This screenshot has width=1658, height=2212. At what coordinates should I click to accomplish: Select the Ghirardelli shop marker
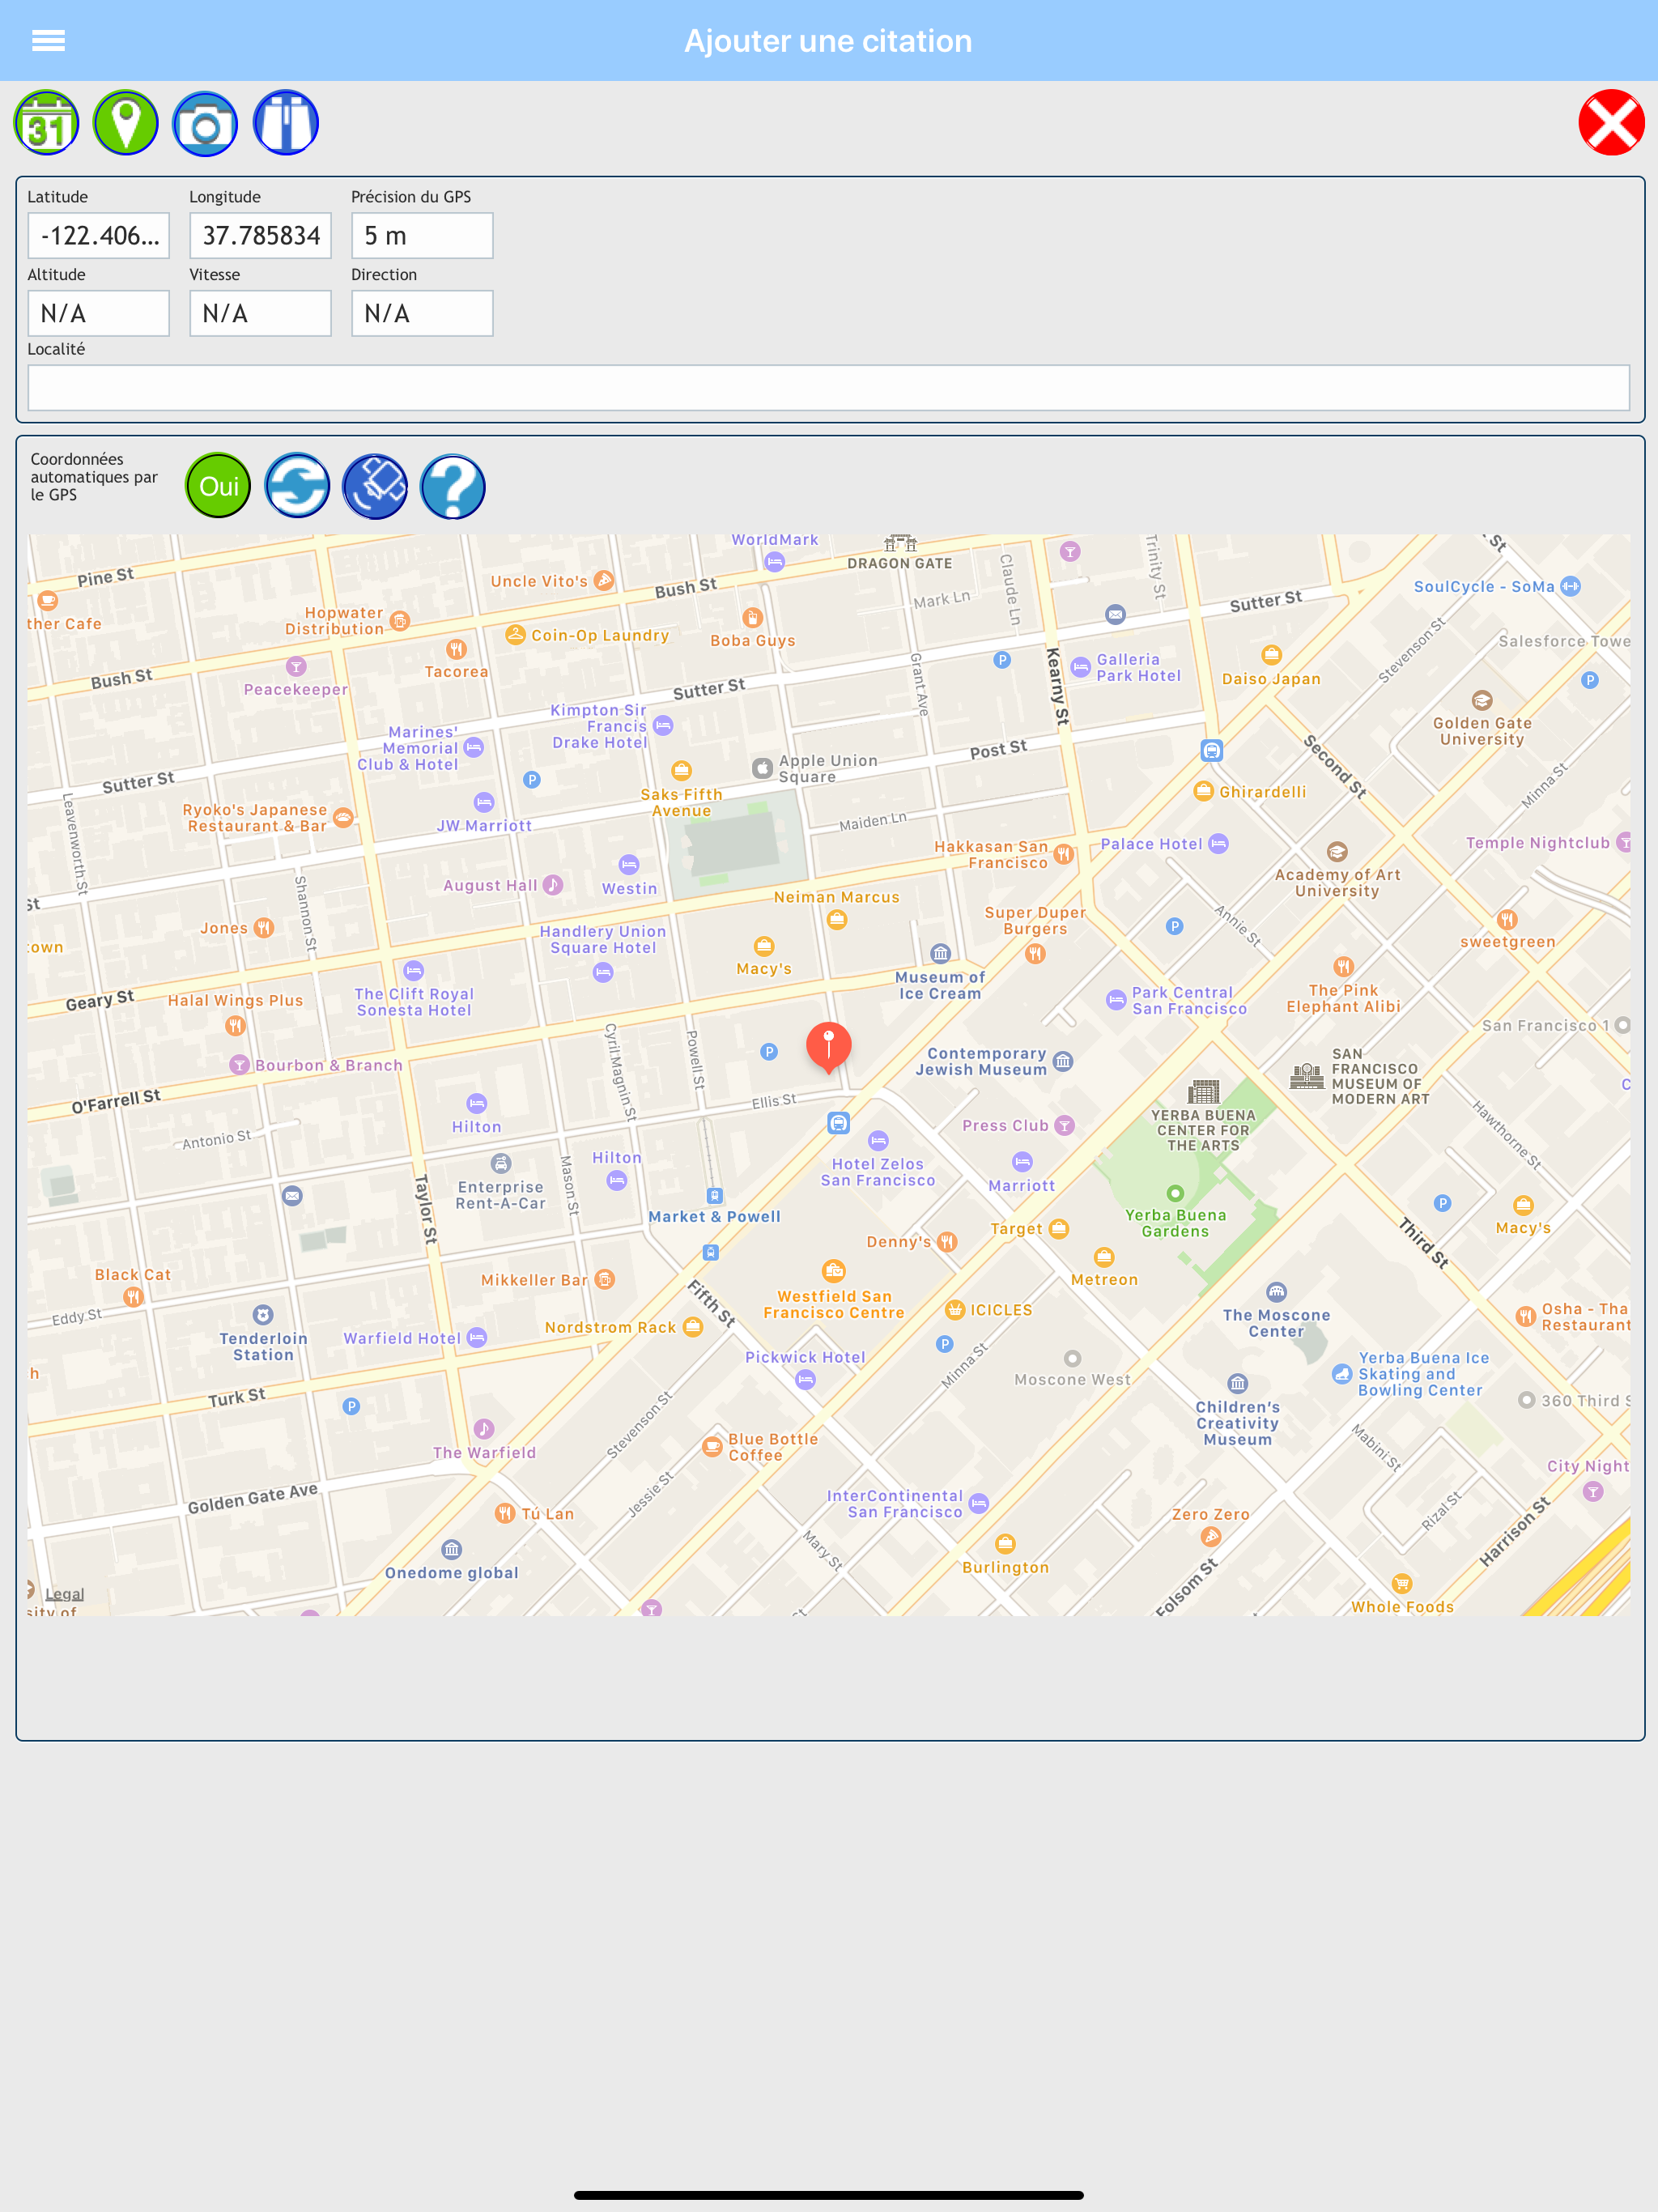[x=1203, y=792]
